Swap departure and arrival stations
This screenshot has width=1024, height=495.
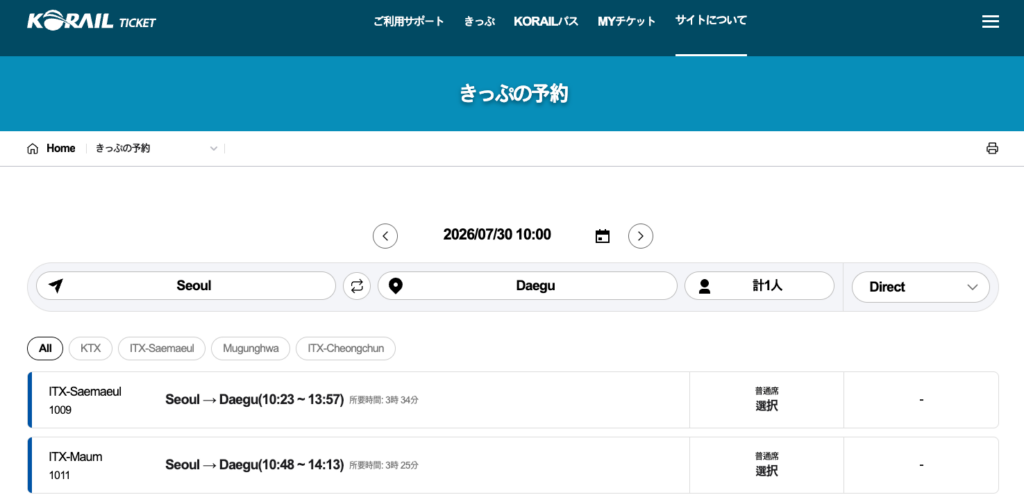pos(357,286)
